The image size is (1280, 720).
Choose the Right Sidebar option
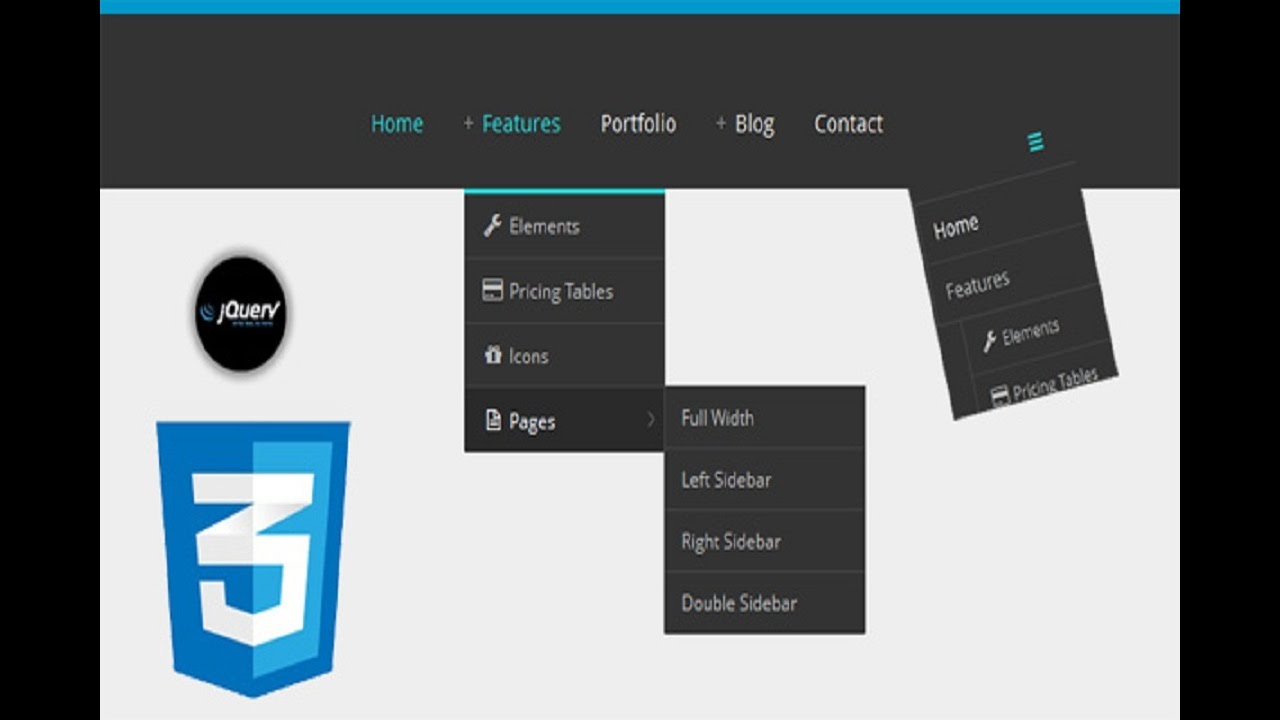click(765, 542)
